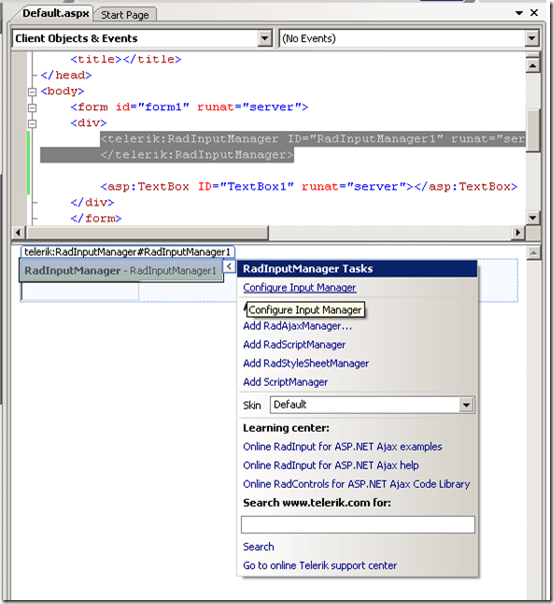Click the Search link
Viewport: 554px width, 604px height.
[x=259, y=547]
